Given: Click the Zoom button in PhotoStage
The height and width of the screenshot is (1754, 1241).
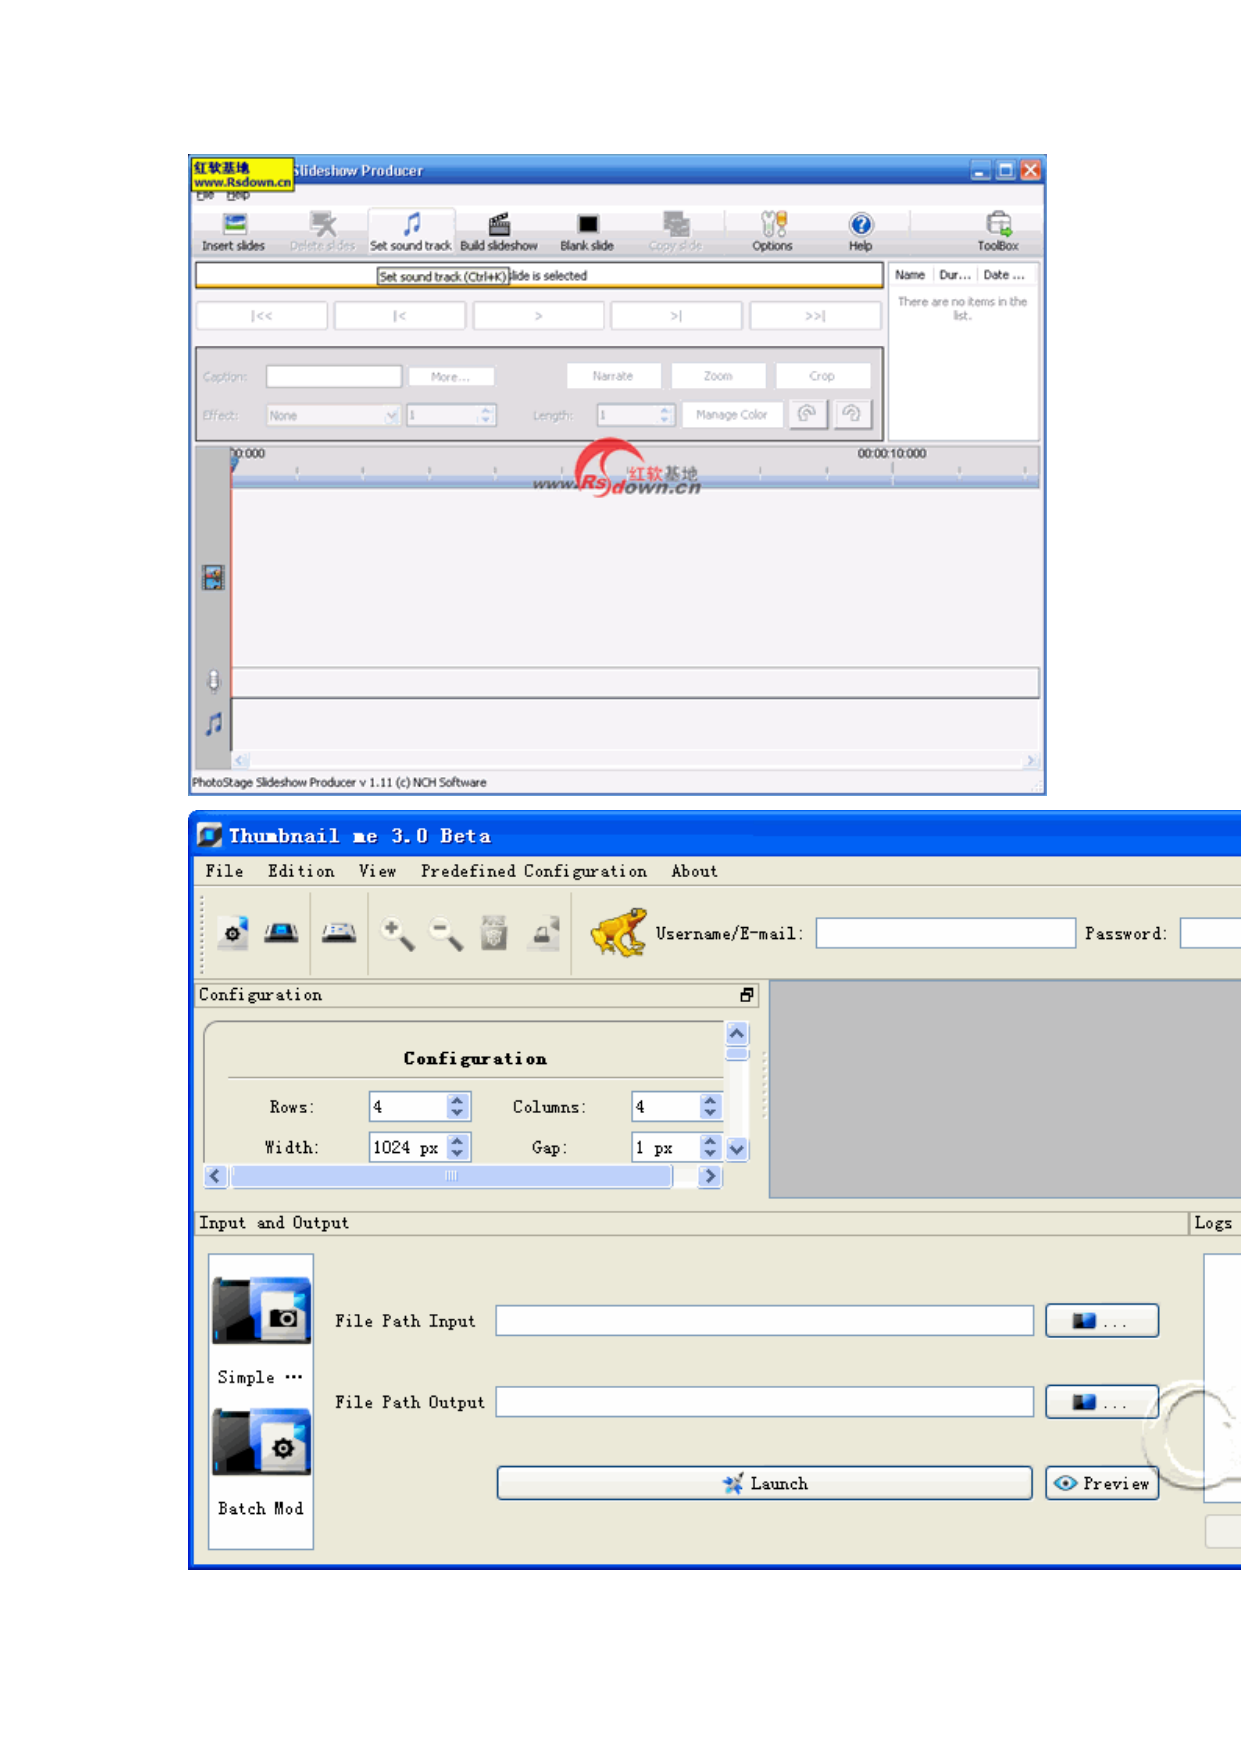Looking at the screenshot, I should coord(718,376).
